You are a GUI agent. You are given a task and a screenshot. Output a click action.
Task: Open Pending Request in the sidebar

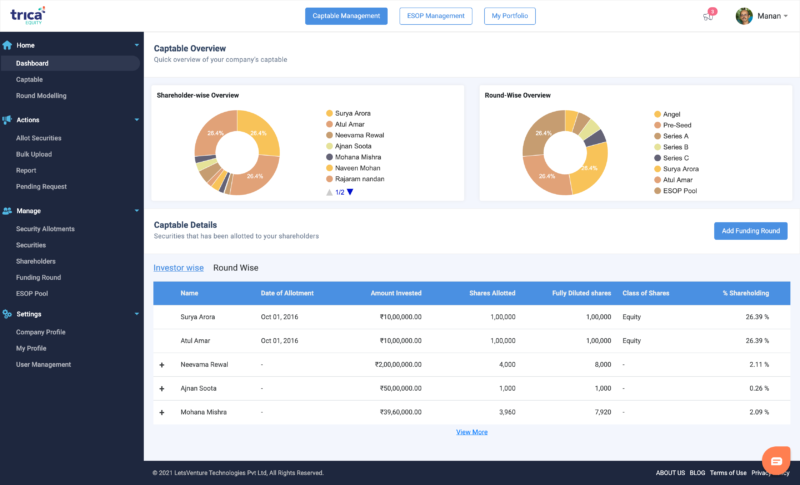(41, 187)
